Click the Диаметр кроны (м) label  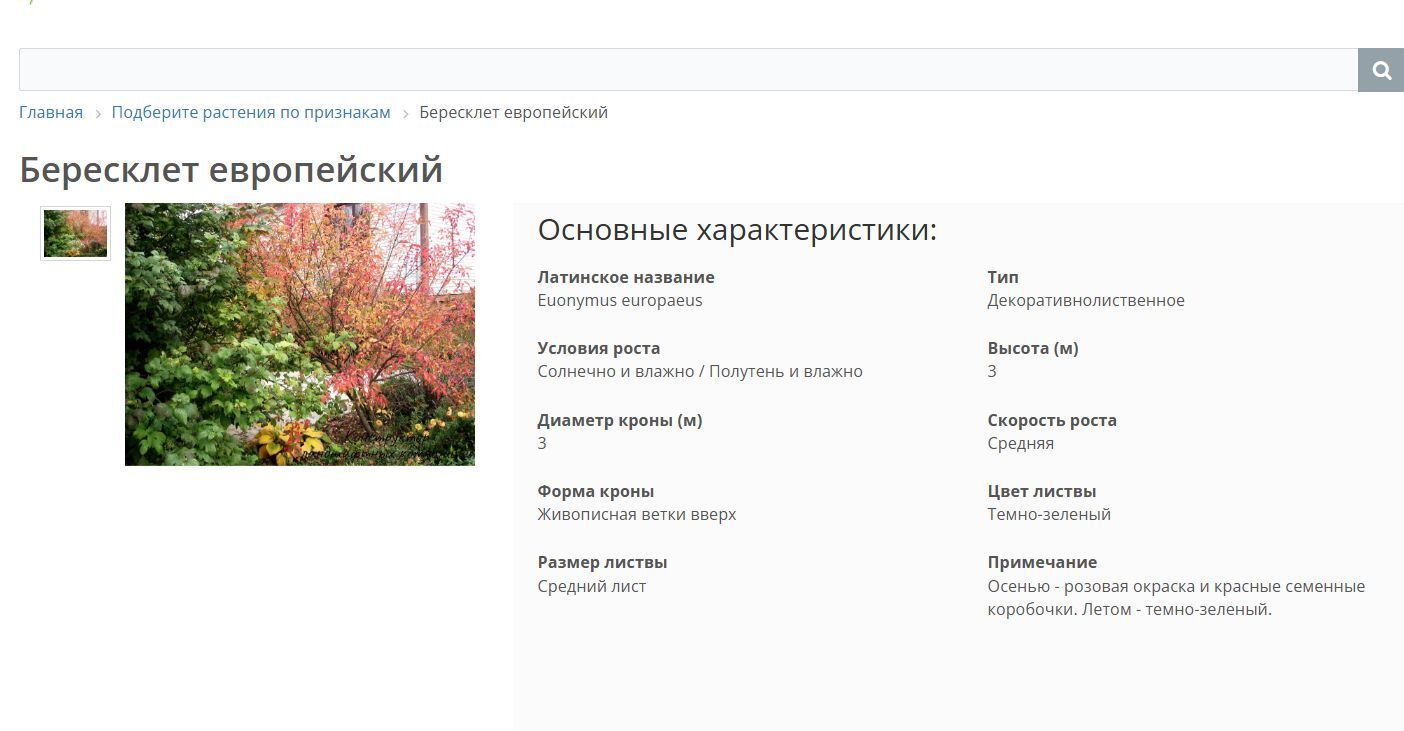[620, 420]
